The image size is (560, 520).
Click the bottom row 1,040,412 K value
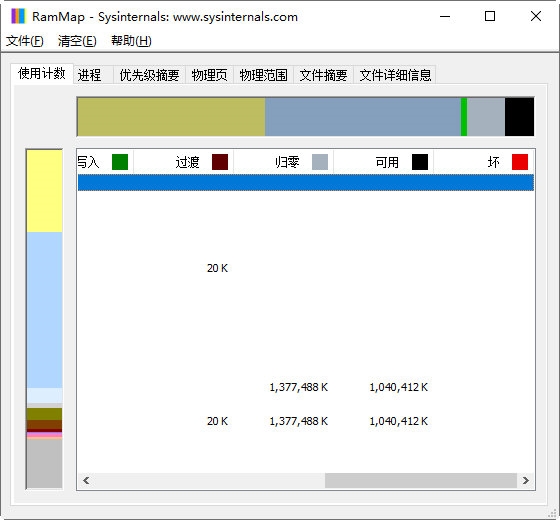[399, 421]
